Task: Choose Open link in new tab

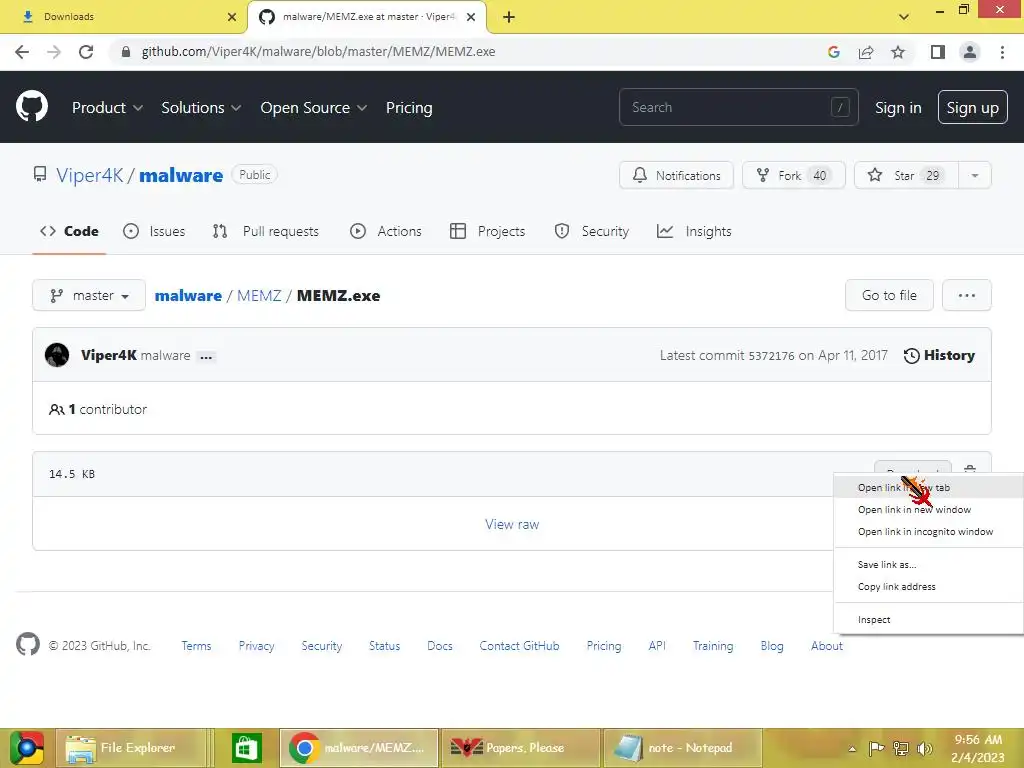Action: click(928, 487)
